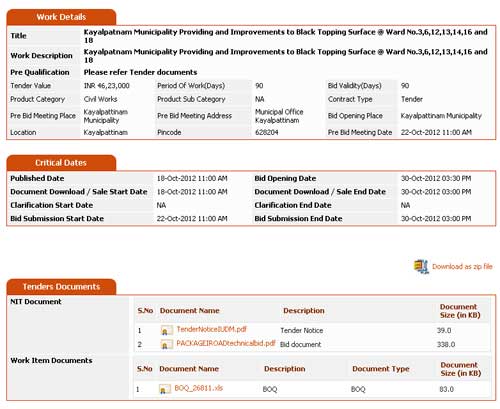Select the Work Details section header

coord(61,17)
